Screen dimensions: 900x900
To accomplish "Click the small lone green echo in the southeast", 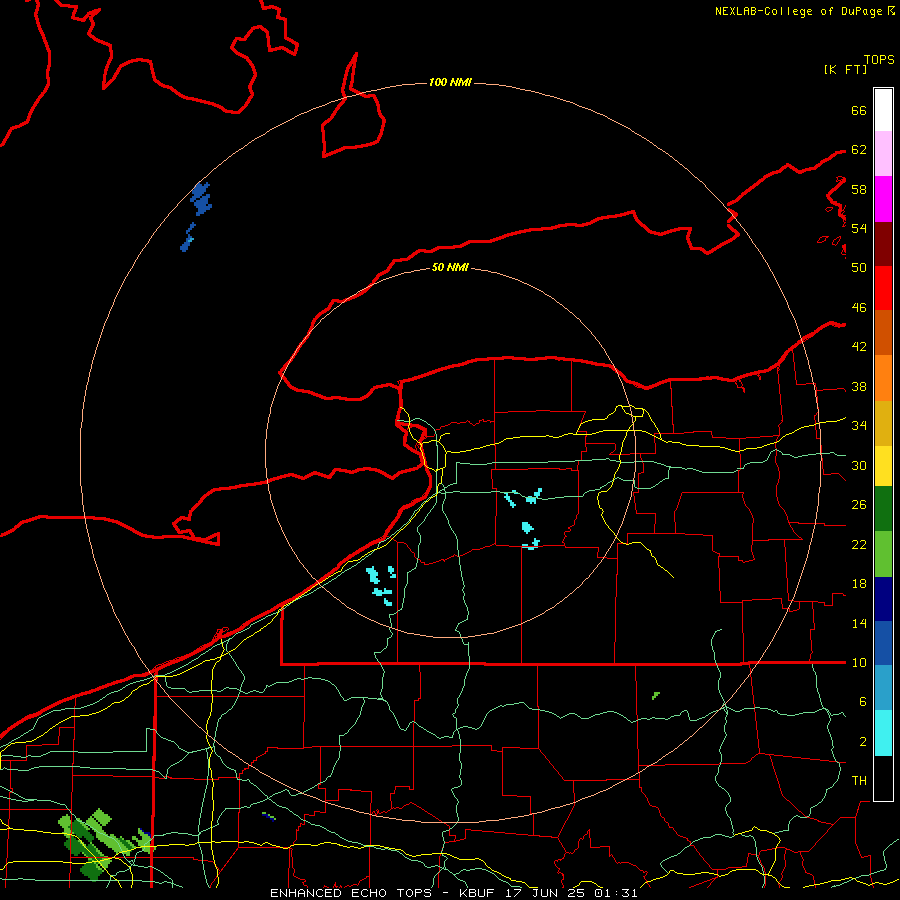I will (656, 696).
